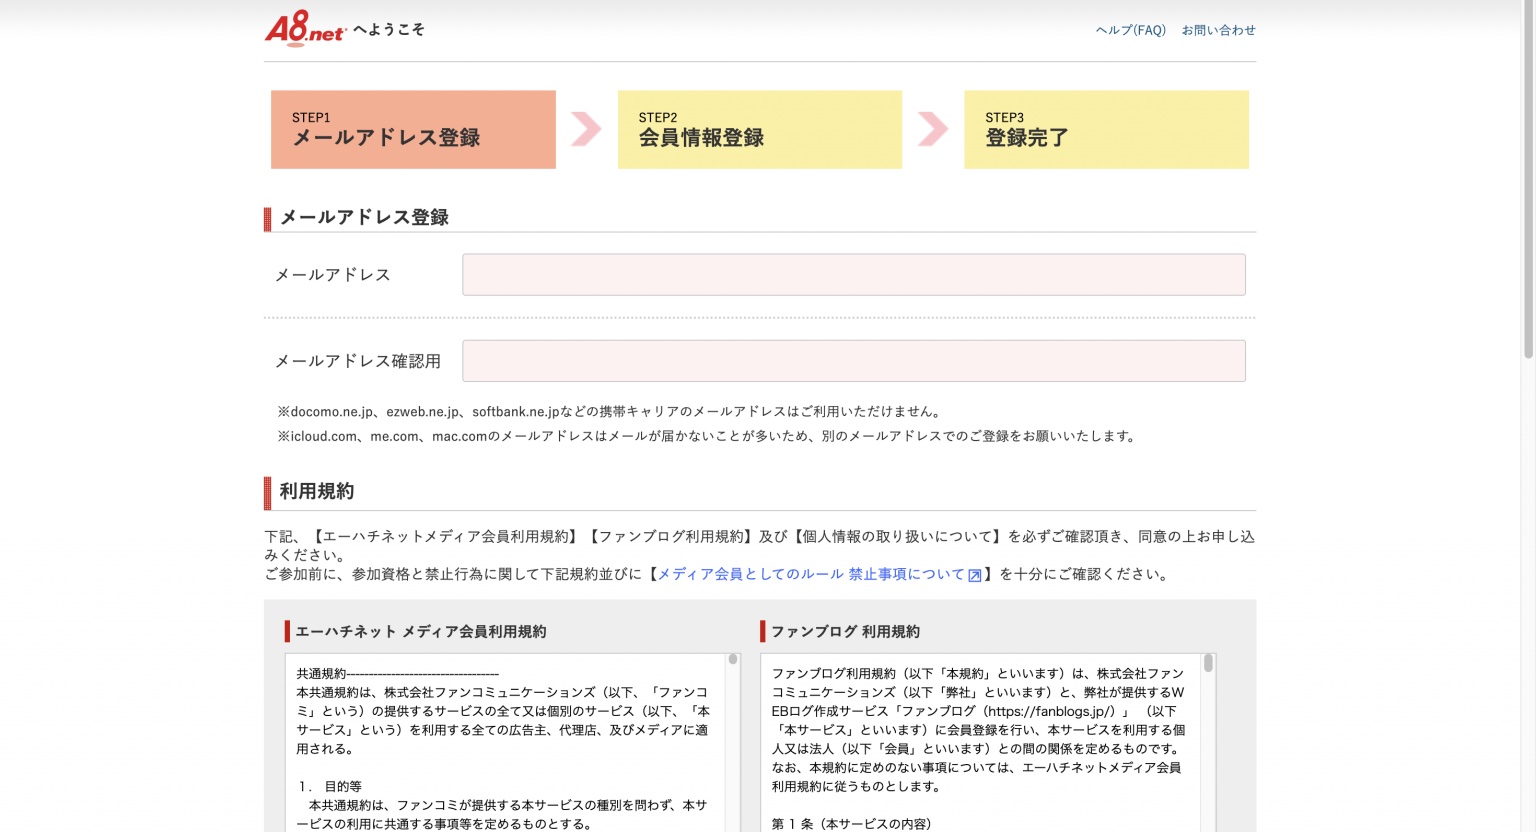Click the A8.net logo
The width and height of the screenshot is (1536, 832).
[305, 29]
